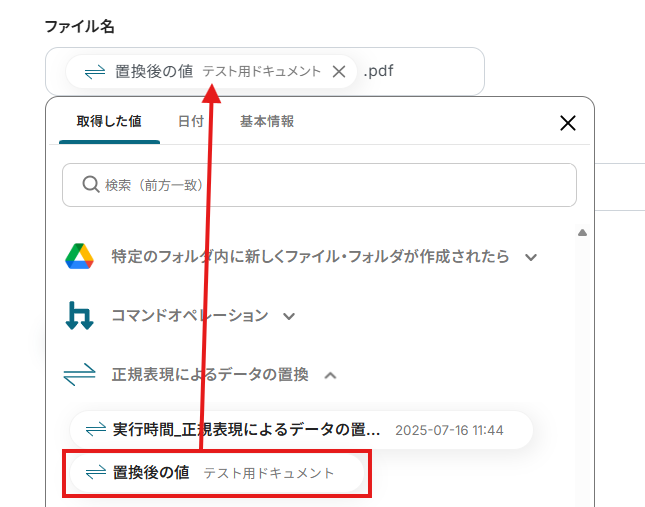Open the 基本情報 tab

[x=267, y=121]
